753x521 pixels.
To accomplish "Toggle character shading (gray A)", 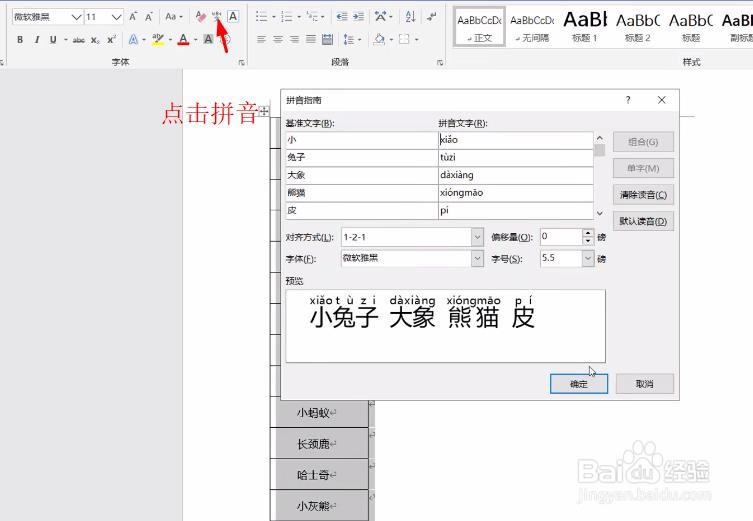I will tap(208, 39).
